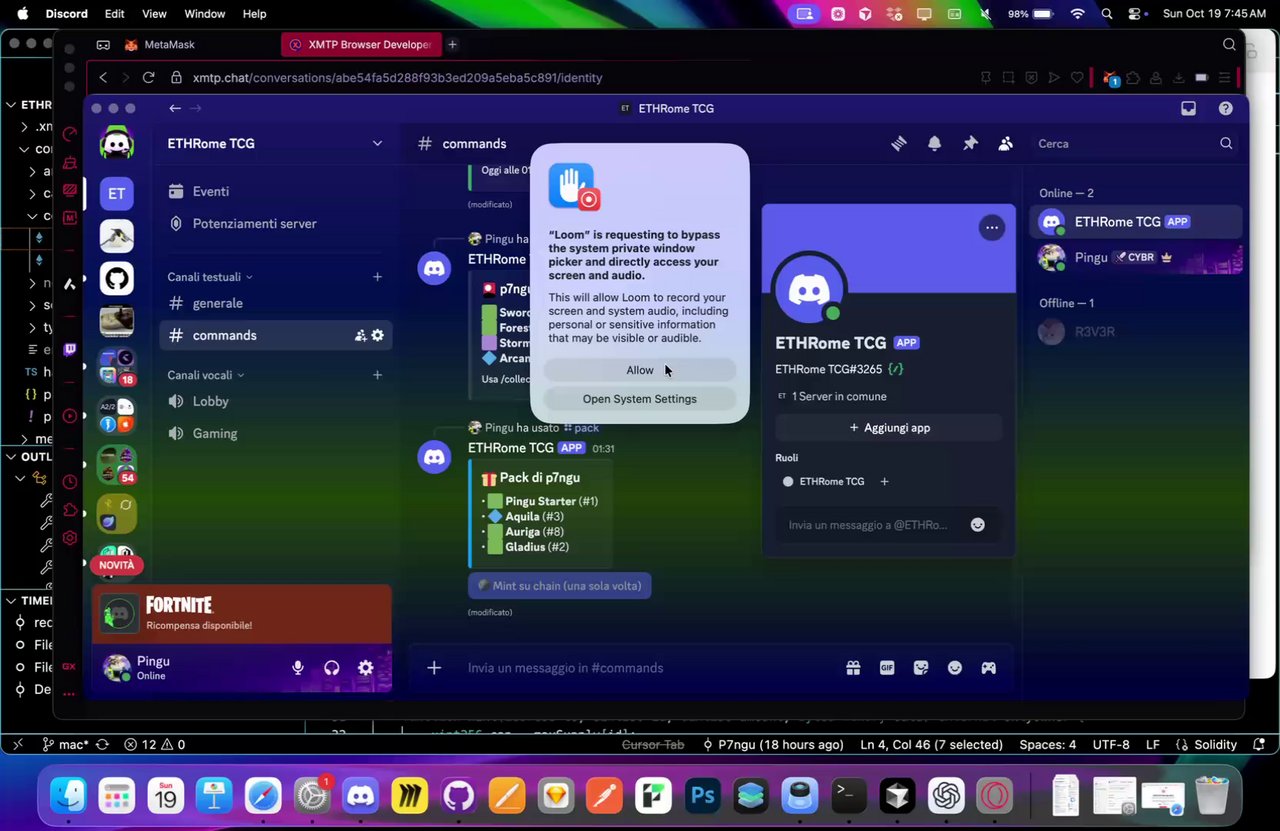This screenshot has width=1280, height=831.
Task: Select ETHRome TCG APP in member list
Action: click(x=1135, y=222)
